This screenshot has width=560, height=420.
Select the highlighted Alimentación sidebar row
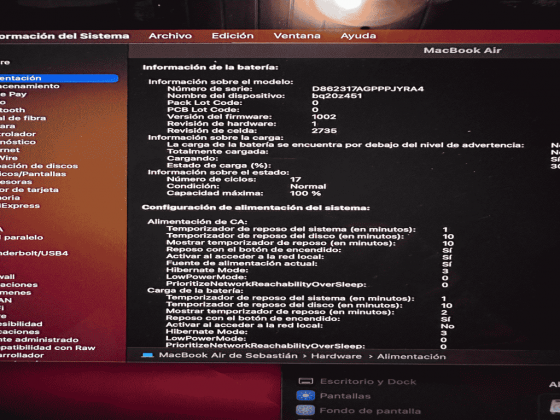pos(59,78)
